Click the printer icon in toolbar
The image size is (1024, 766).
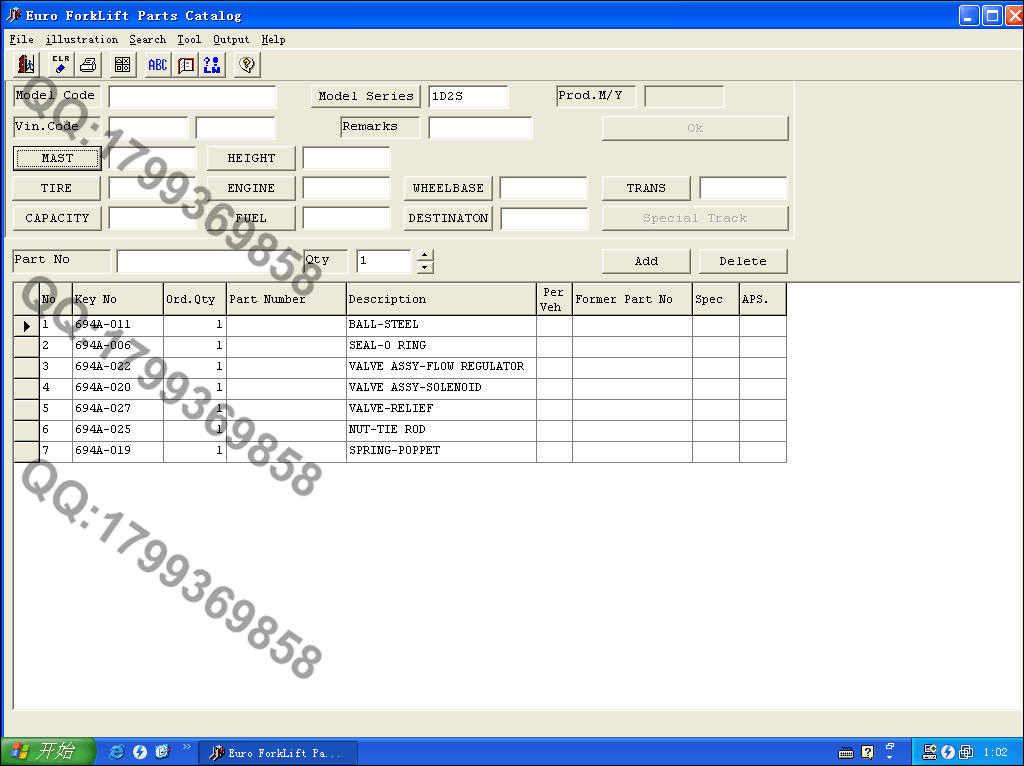pos(88,65)
